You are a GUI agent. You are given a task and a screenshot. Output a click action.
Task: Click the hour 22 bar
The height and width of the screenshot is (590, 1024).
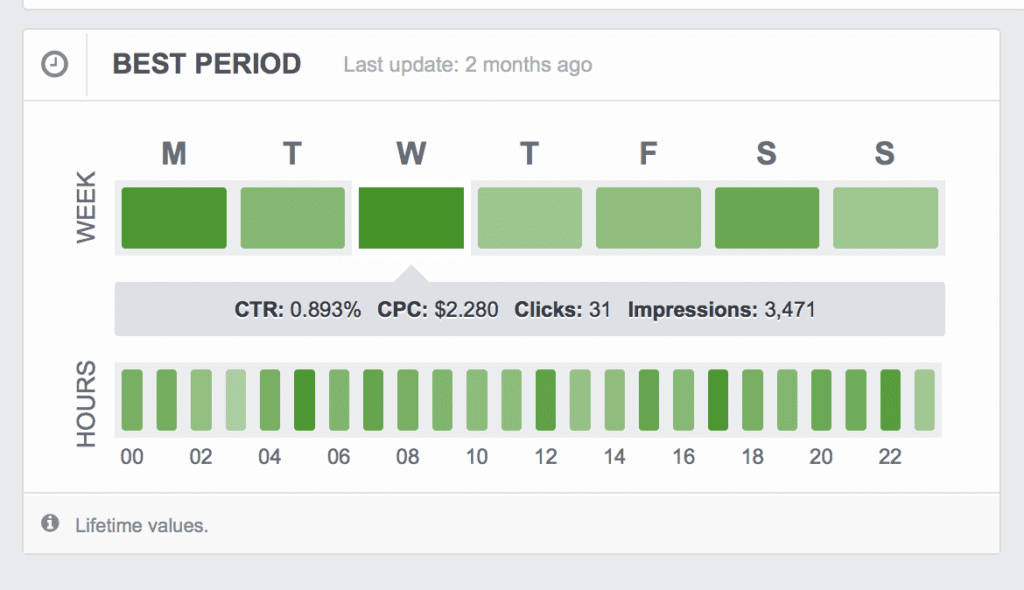[890, 400]
